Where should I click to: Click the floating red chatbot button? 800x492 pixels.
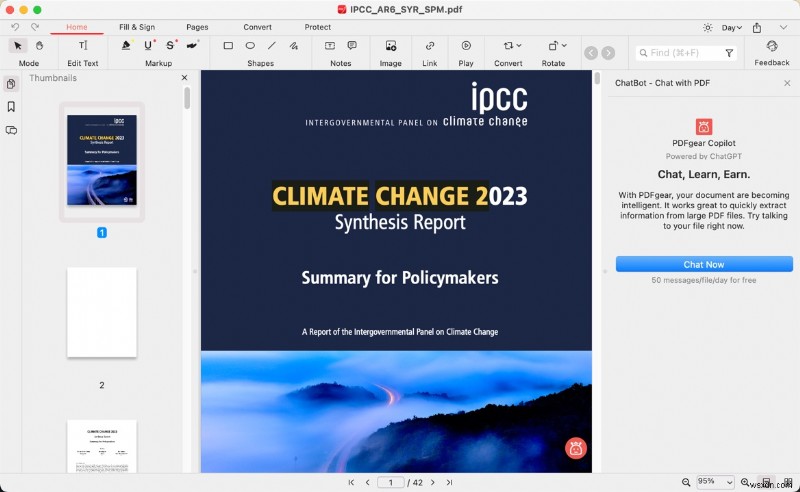(x=576, y=449)
